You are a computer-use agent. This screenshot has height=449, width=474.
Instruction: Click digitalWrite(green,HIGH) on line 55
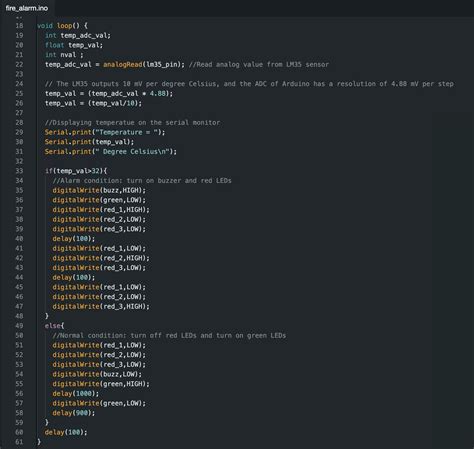pos(101,384)
